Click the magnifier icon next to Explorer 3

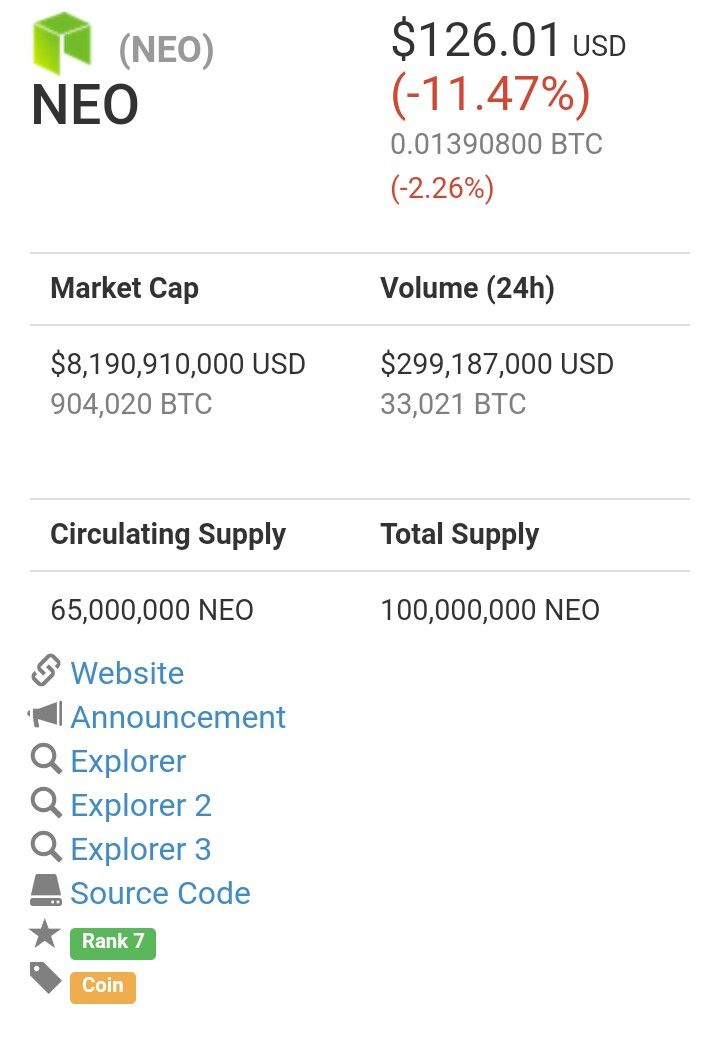pyautogui.click(x=46, y=847)
